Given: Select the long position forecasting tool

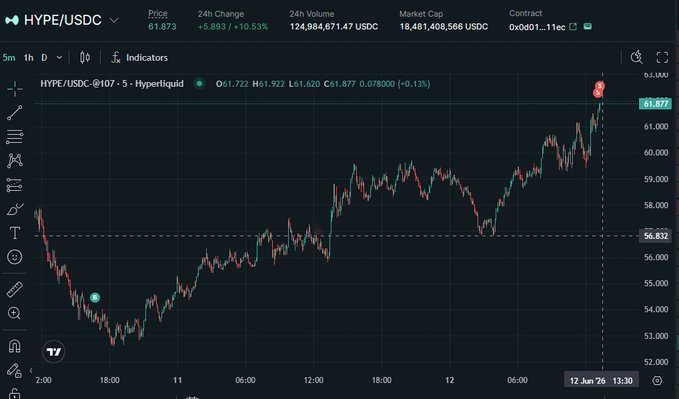Looking at the screenshot, I should click(15, 185).
